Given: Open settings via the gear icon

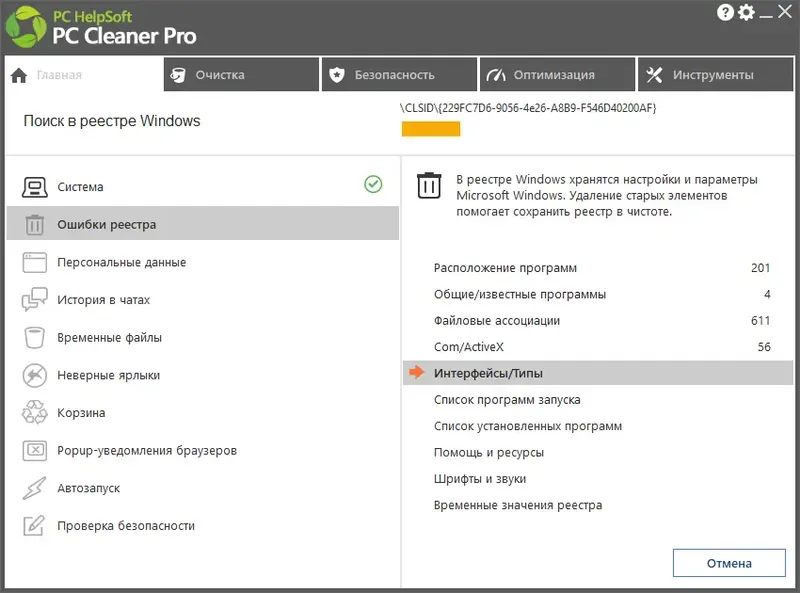Looking at the screenshot, I should pyautogui.click(x=746, y=12).
